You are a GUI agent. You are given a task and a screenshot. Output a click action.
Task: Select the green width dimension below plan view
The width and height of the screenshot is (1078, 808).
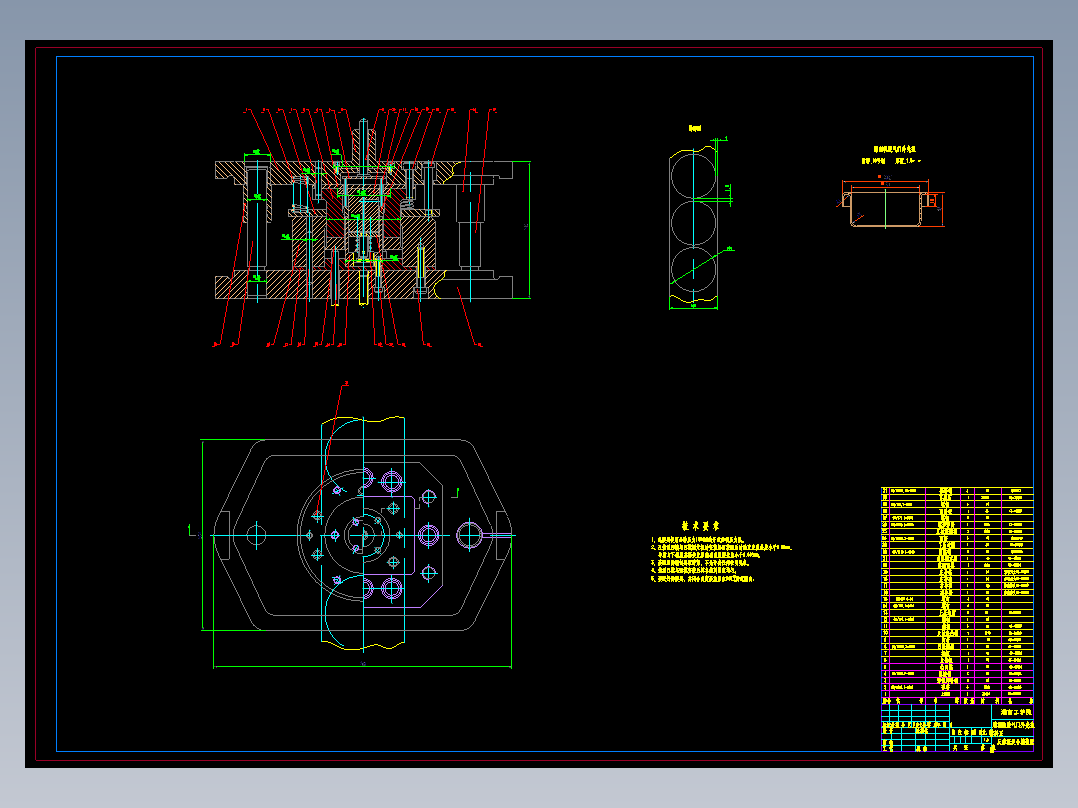click(x=362, y=666)
